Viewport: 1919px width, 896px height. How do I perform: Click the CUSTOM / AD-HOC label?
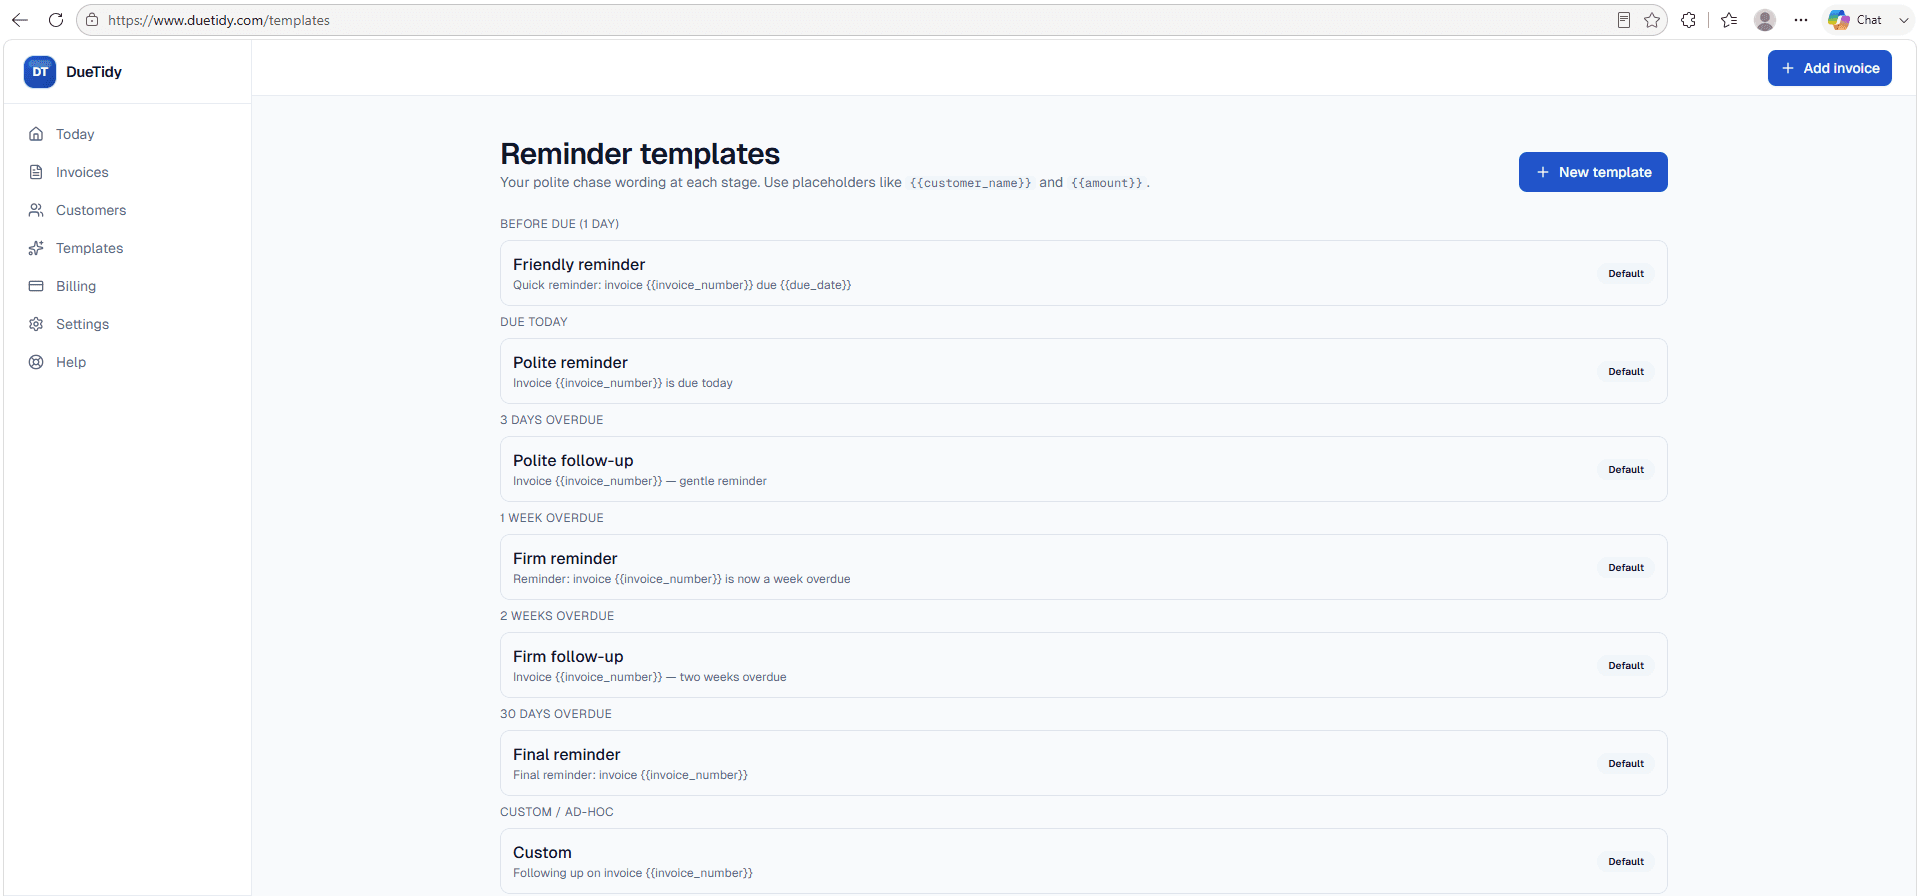click(557, 812)
